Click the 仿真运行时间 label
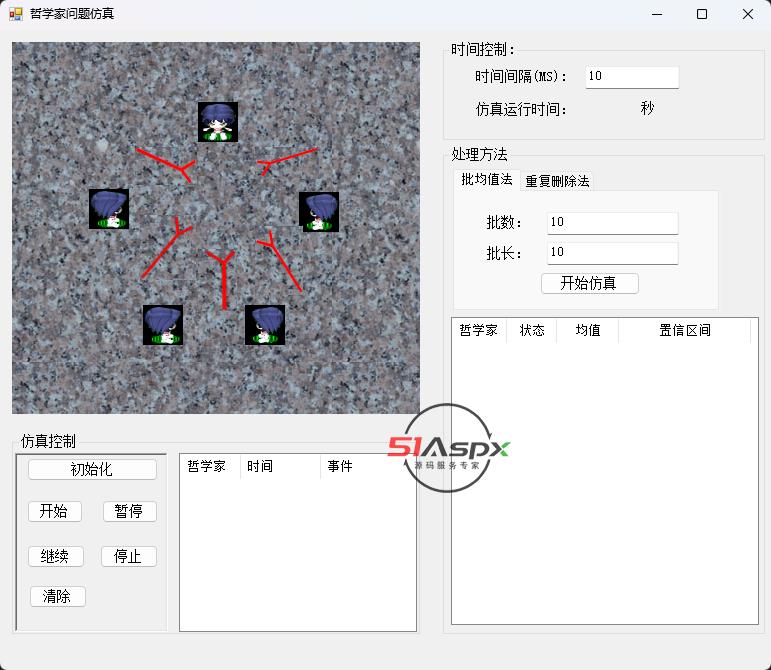Image resolution: width=771 pixels, height=670 pixels. (x=521, y=109)
